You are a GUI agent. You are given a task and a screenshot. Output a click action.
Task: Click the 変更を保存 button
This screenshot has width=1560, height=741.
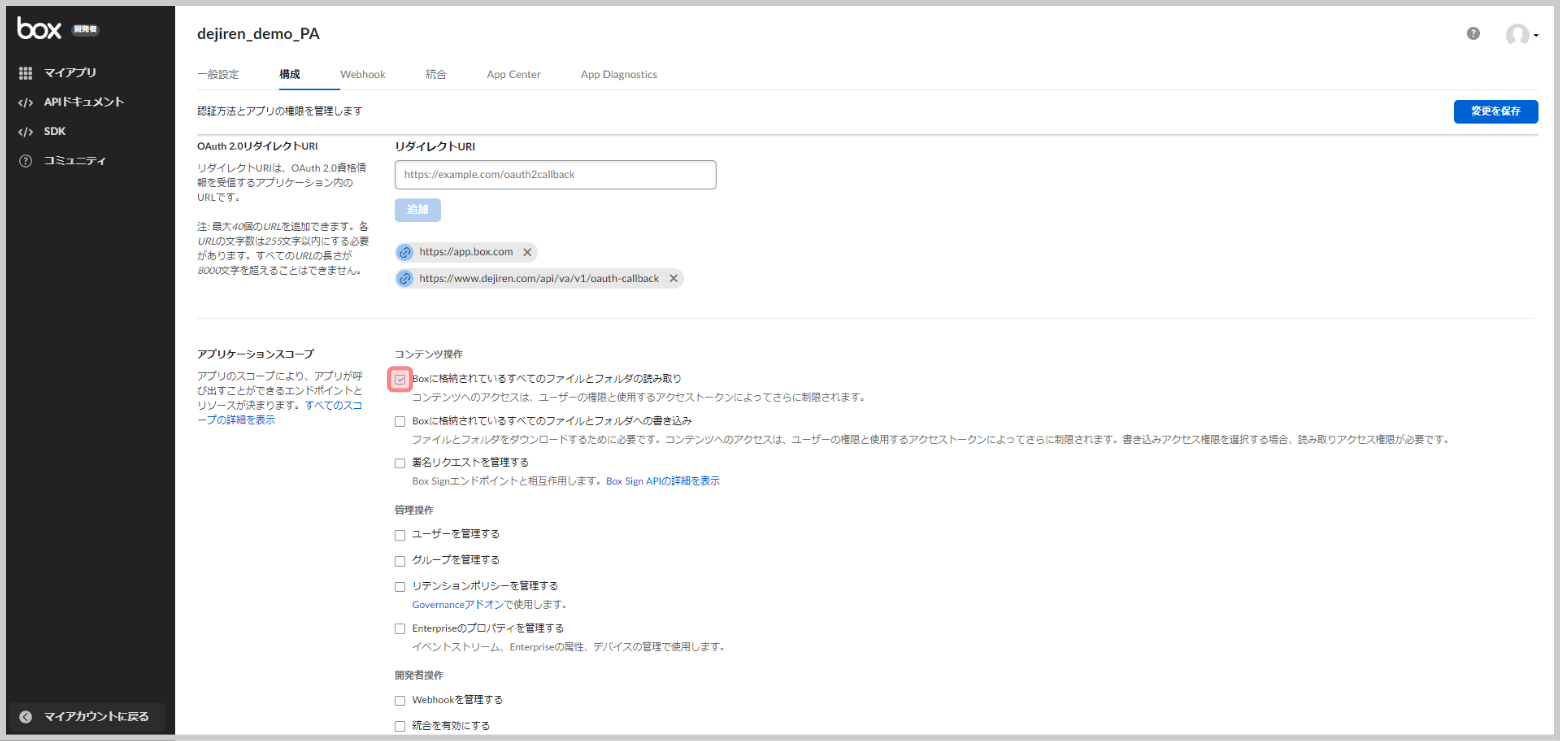pyautogui.click(x=1495, y=111)
